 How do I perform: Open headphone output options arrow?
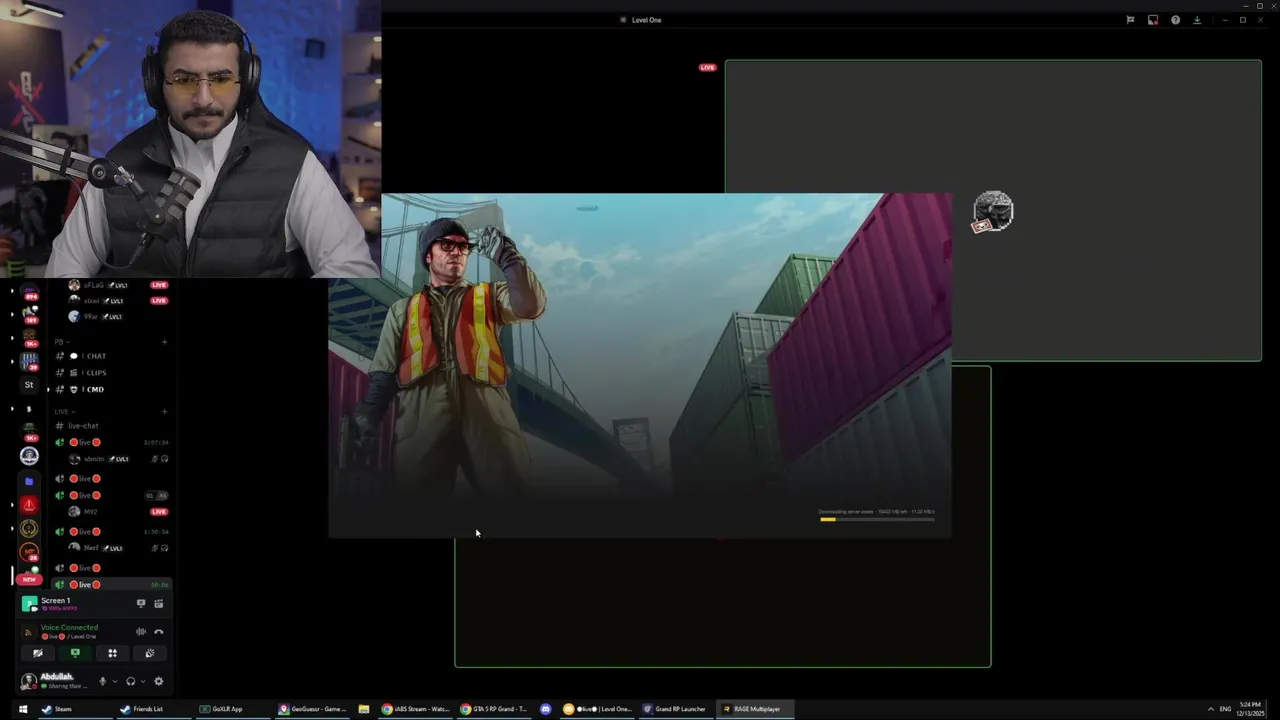(x=142, y=681)
